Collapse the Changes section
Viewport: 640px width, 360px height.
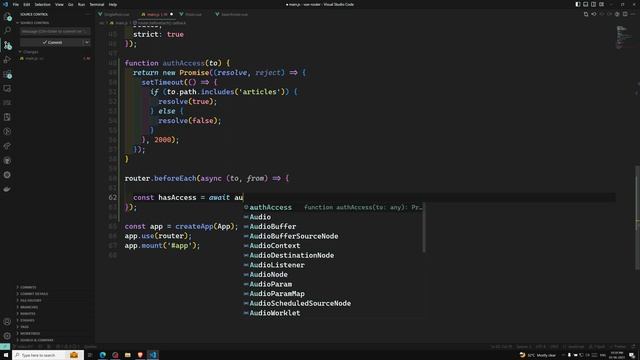31,52
